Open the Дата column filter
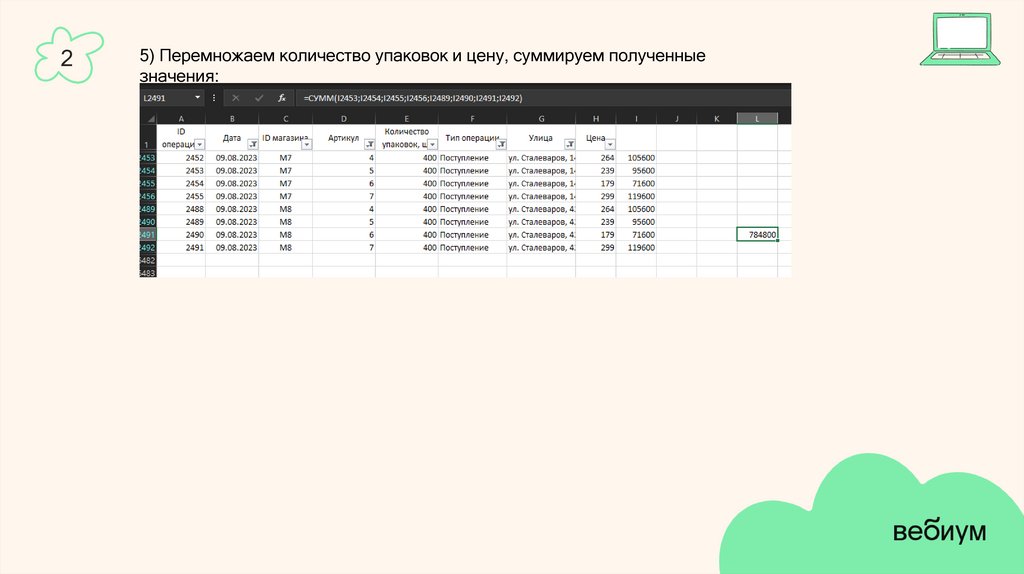 click(x=251, y=145)
